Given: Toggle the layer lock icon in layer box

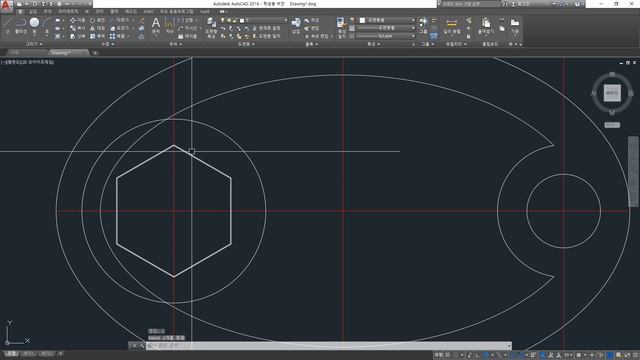Looking at the screenshot, I should [x=235, y=20].
